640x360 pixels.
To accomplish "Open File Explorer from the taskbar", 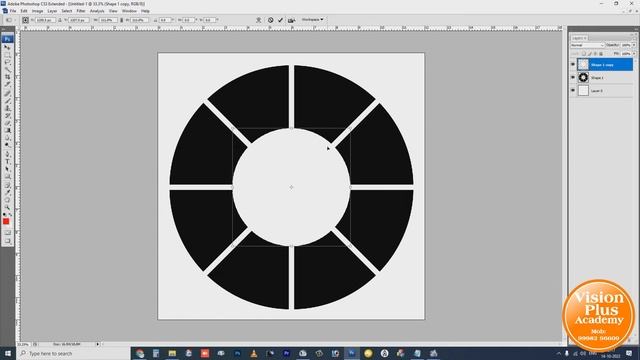I will pyautogui.click(x=172, y=353).
